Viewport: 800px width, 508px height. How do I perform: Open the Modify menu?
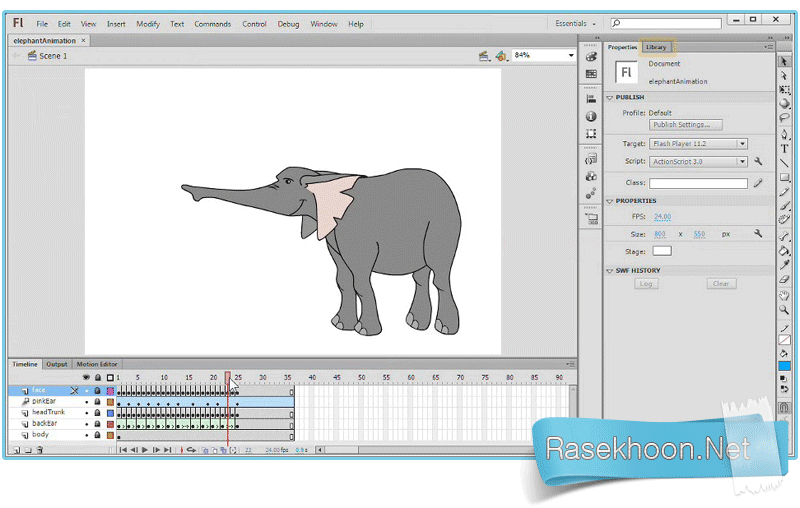pyautogui.click(x=148, y=24)
